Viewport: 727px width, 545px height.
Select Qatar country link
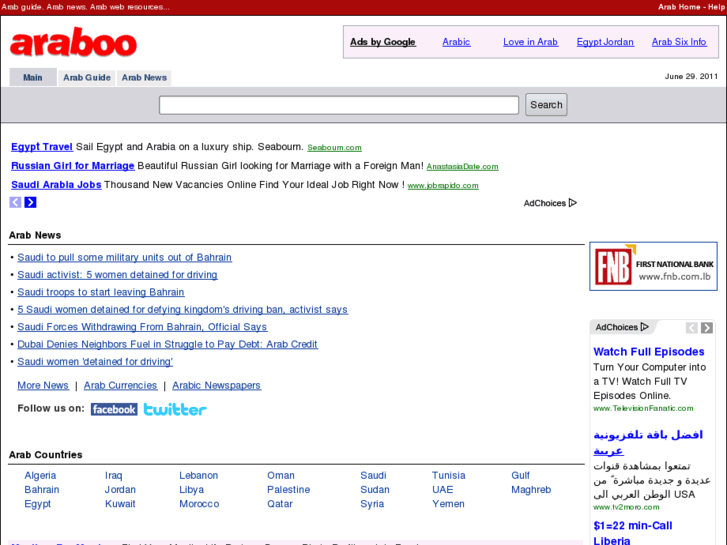point(280,504)
